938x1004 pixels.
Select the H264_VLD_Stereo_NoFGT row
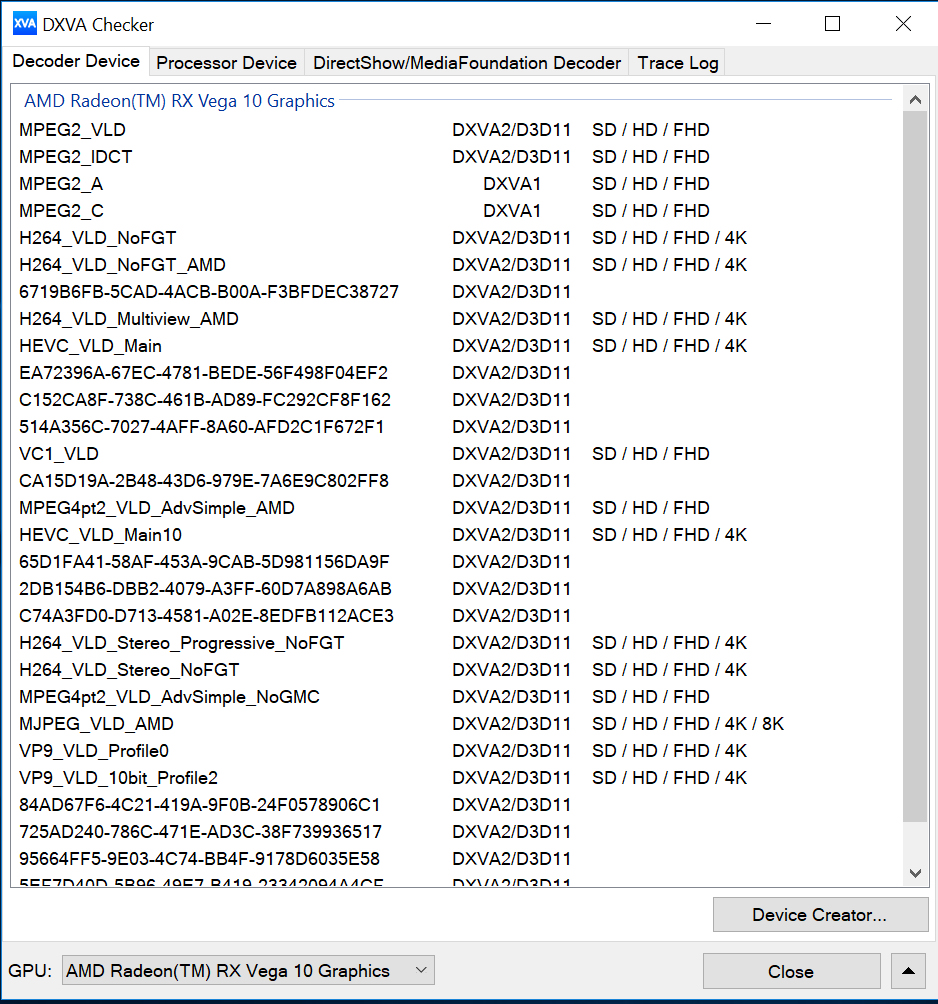pos(455,670)
